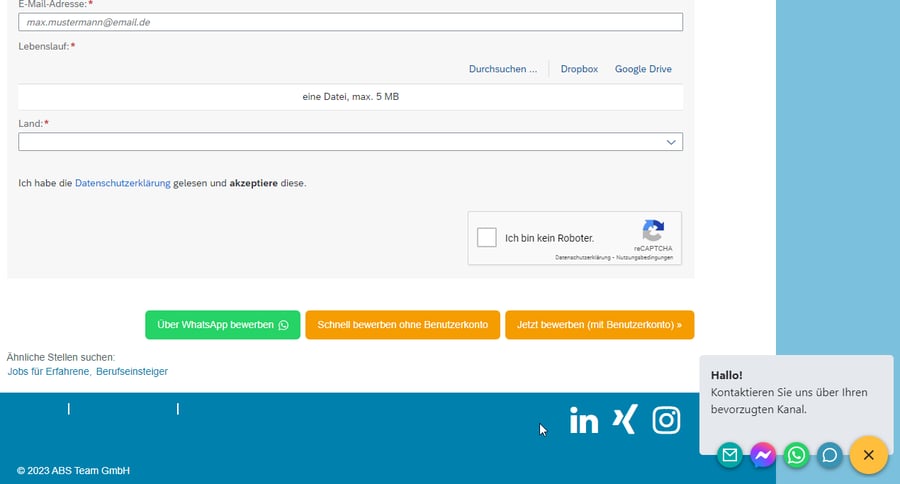The height and width of the screenshot is (484, 900).
Task: Click 'Über WhatsApp bewerben' green button
Action: (x=222, y=325)
